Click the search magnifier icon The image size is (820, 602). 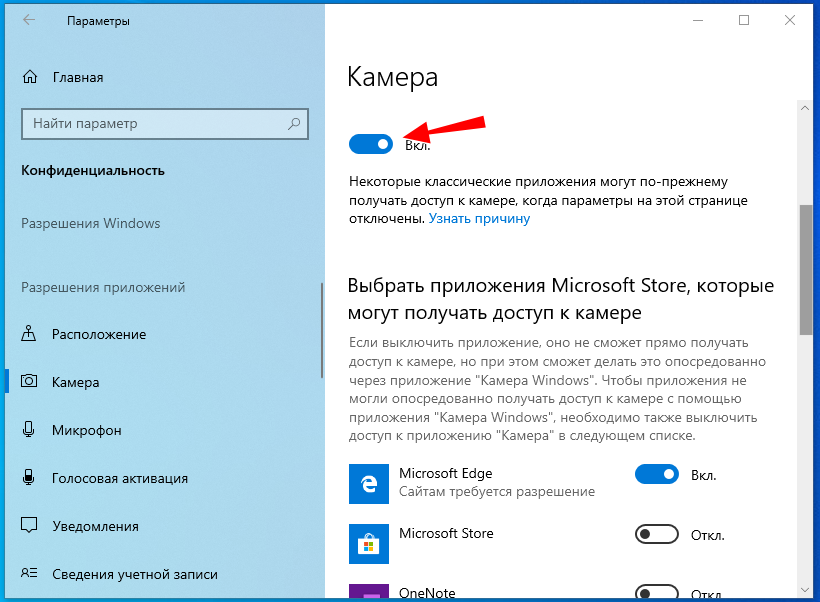294,124
